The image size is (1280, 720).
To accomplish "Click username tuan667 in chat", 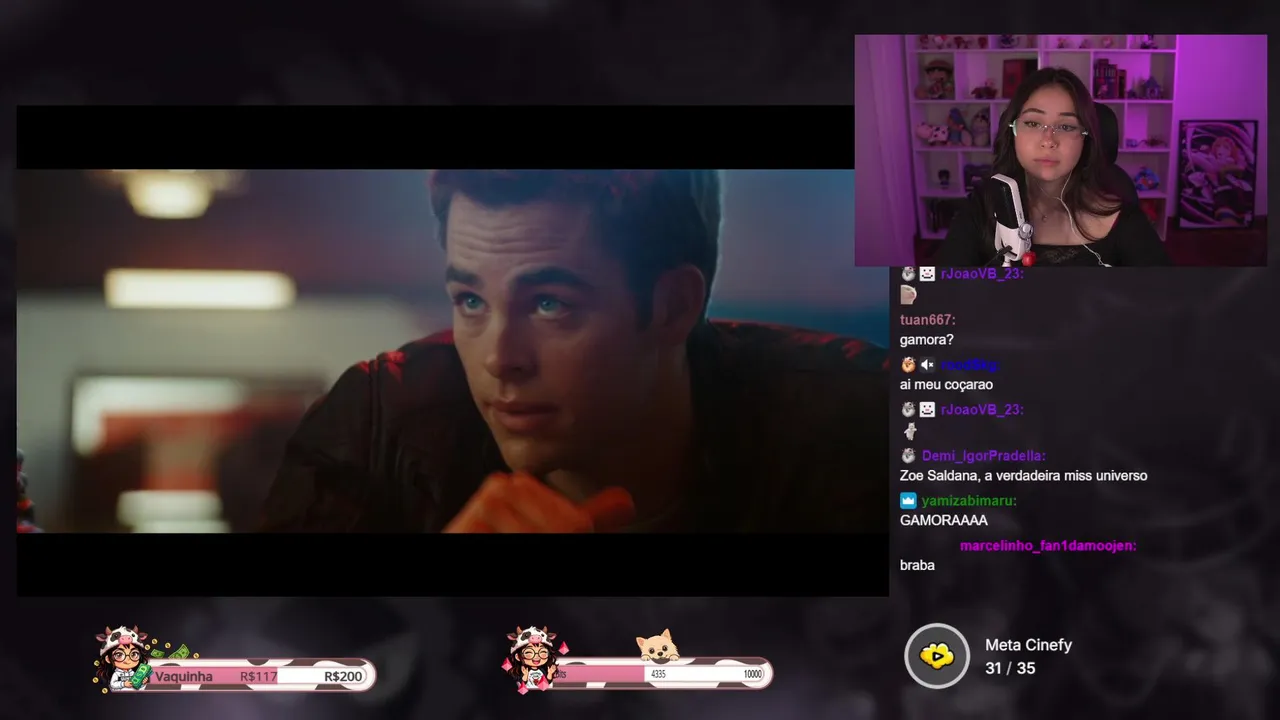I will (927, 320).
